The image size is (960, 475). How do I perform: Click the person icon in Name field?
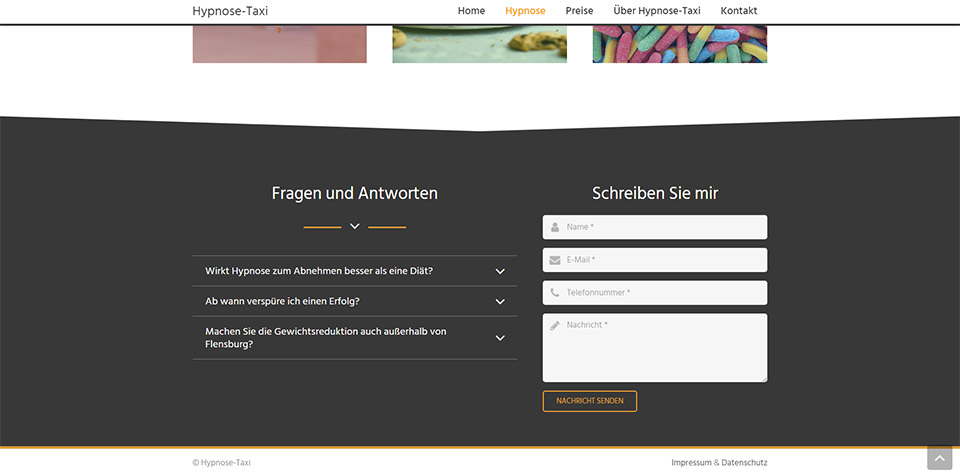click(555, 227)
